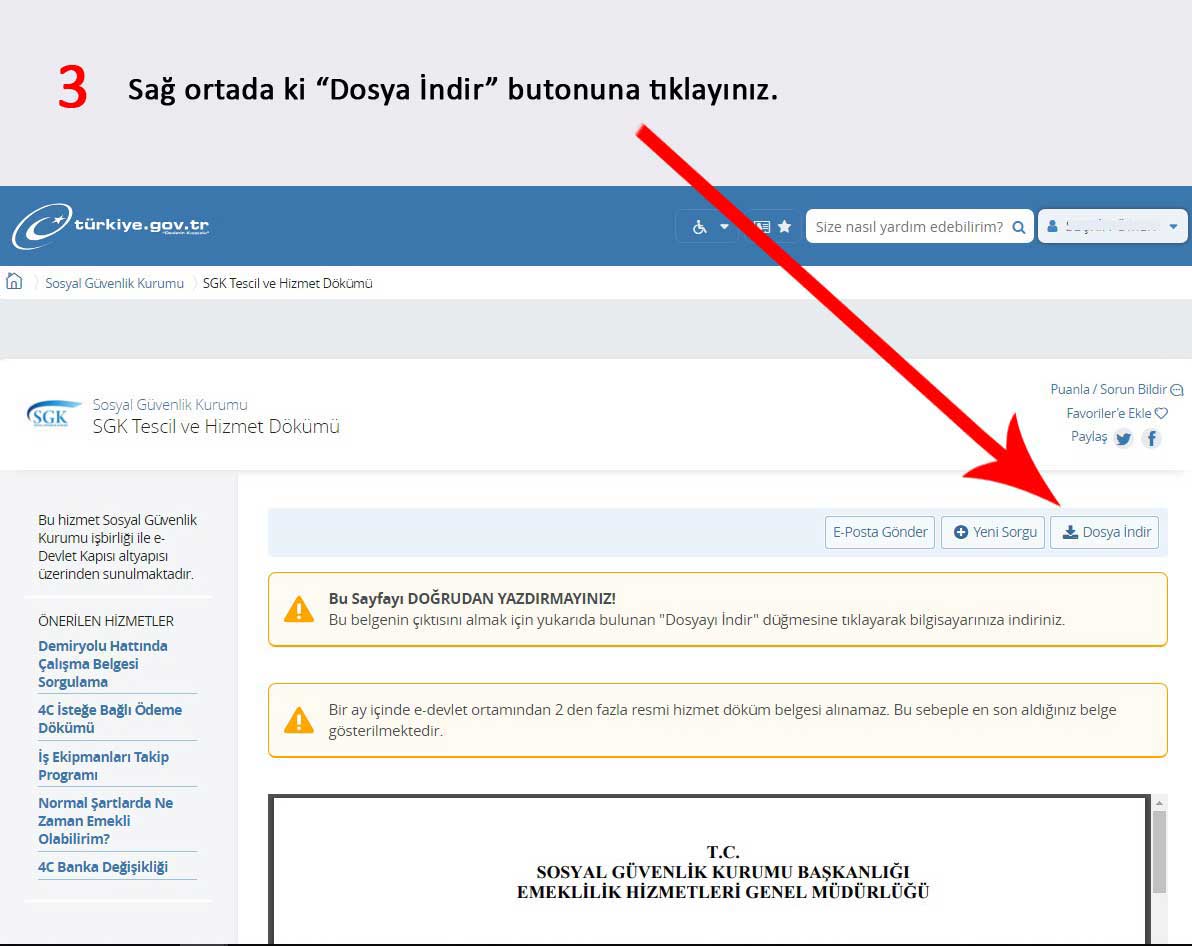This screenshot has width=1192, height=946.
Task: Click the SGK logo beside the page title
Action: pyautogui.click(x=53, y=414)
